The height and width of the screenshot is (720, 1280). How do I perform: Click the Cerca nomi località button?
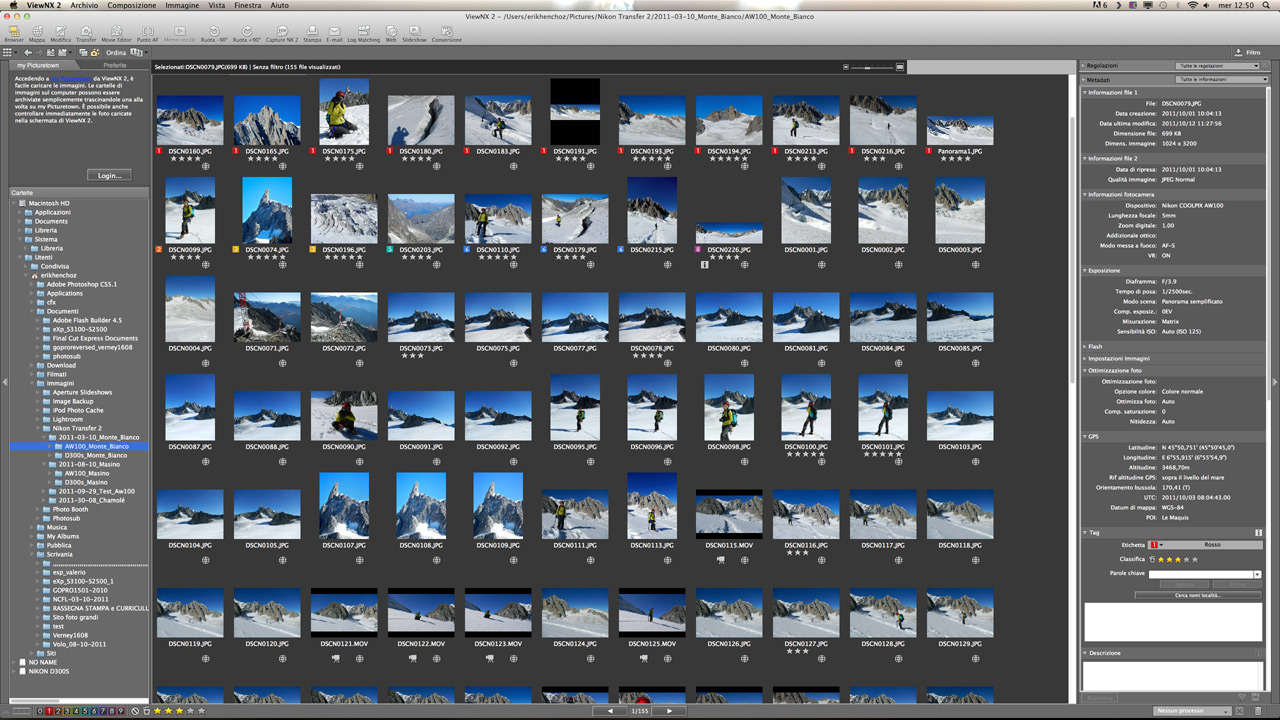coord(1198,595)
